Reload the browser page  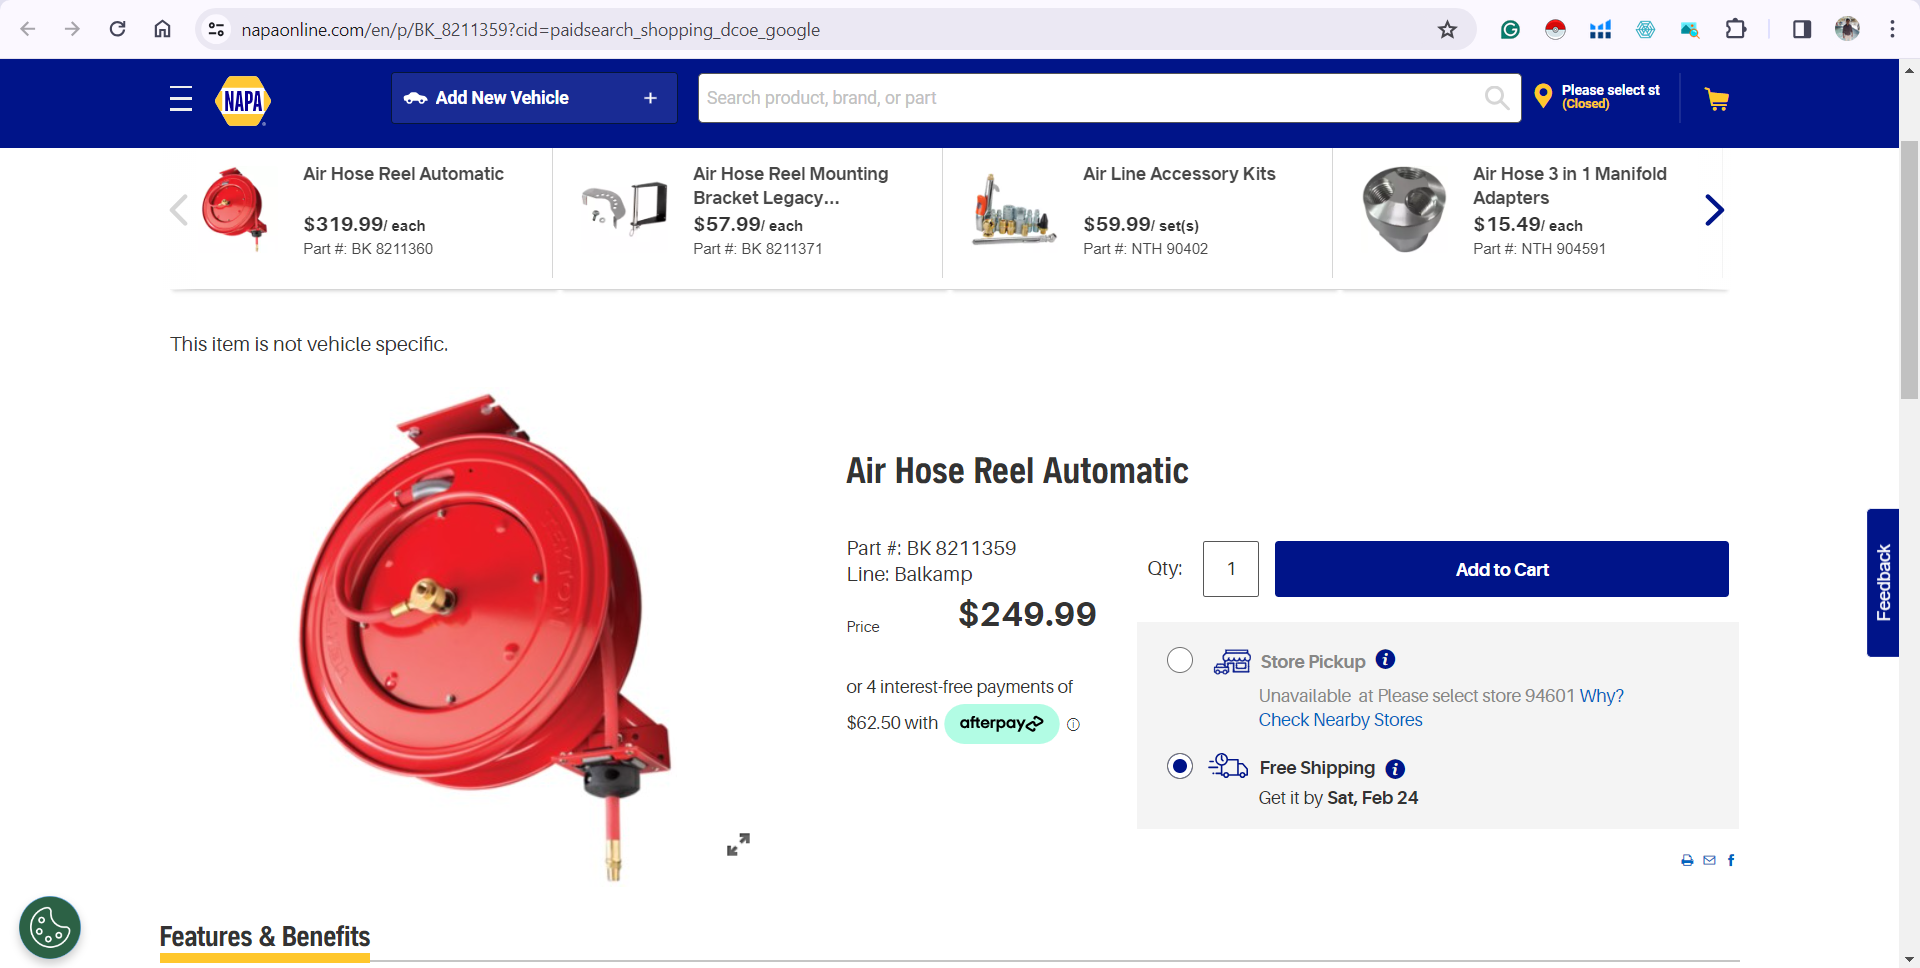tap(117, 29)
